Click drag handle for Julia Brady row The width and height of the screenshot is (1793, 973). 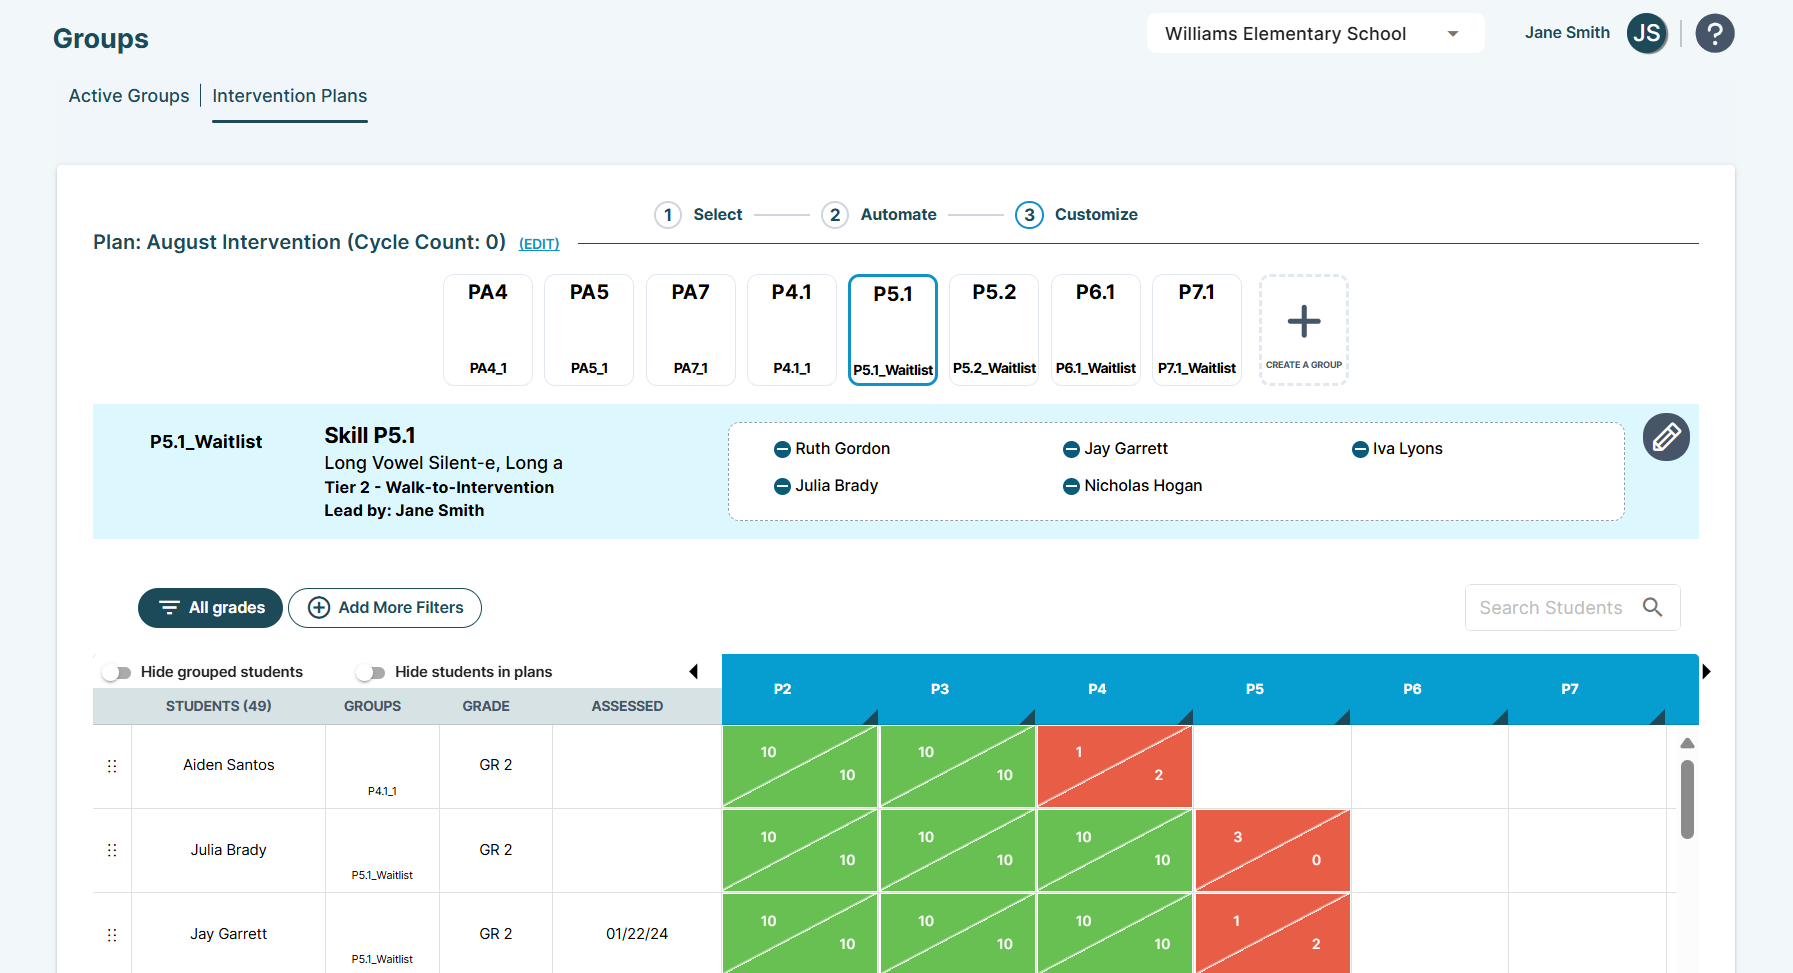click(x=112, y=850)
